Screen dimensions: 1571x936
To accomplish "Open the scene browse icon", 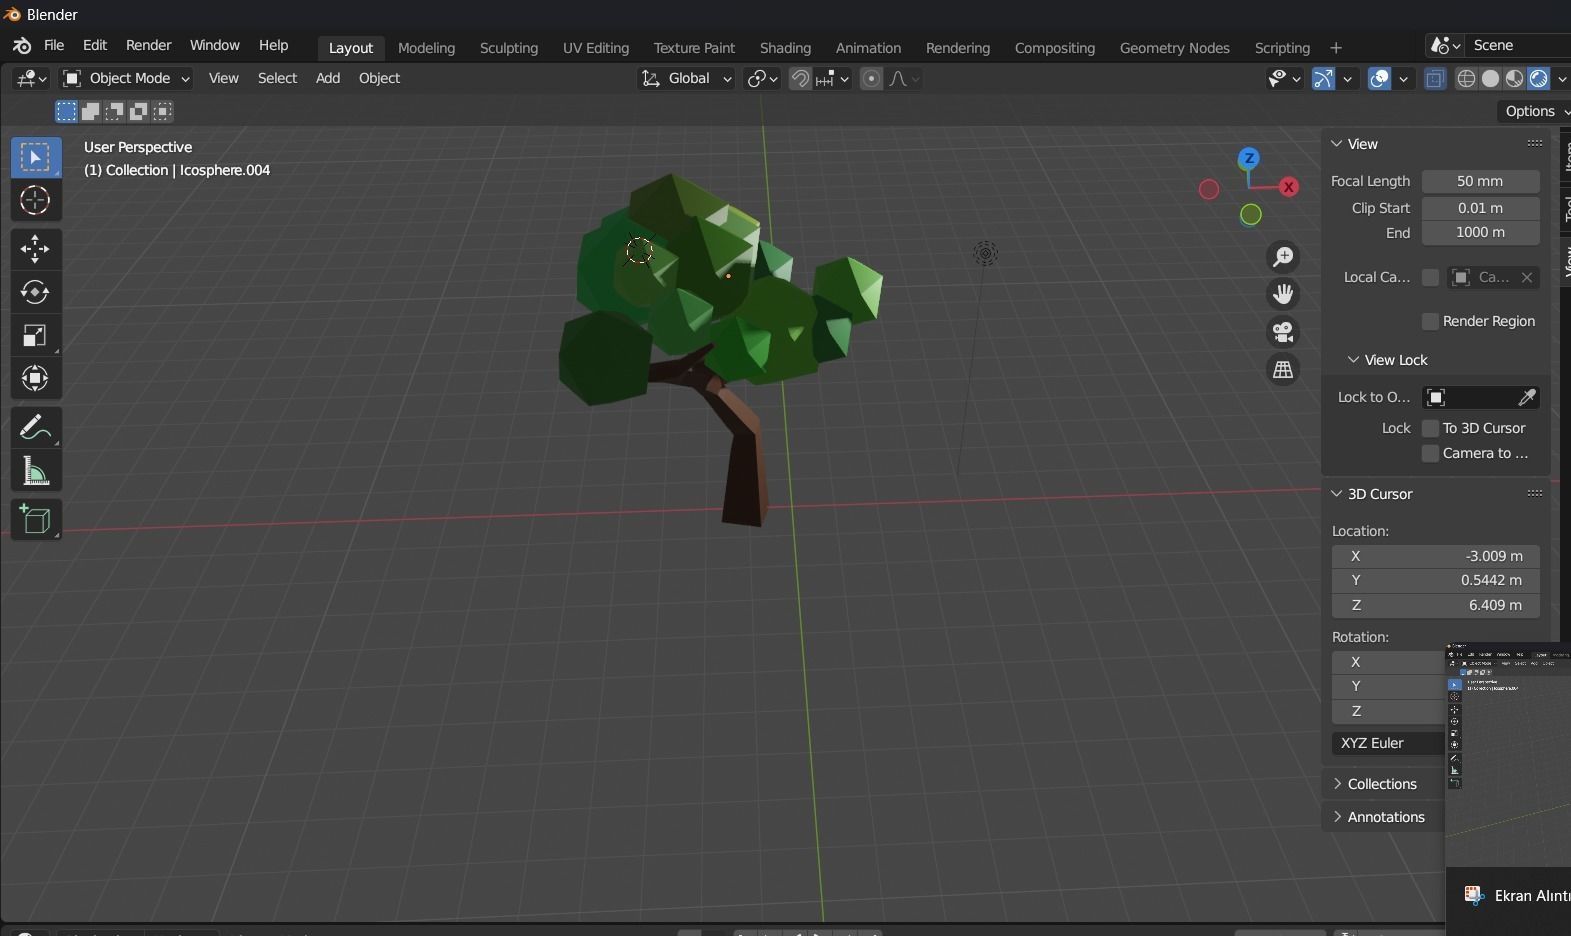I will pos(1445,46).
